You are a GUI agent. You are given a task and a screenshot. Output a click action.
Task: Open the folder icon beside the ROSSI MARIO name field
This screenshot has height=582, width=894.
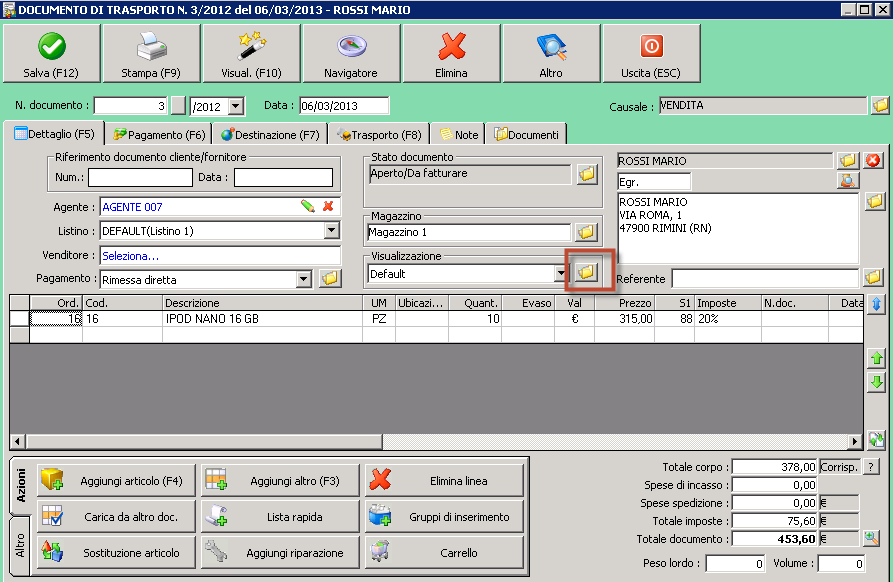tap(848, 161)
